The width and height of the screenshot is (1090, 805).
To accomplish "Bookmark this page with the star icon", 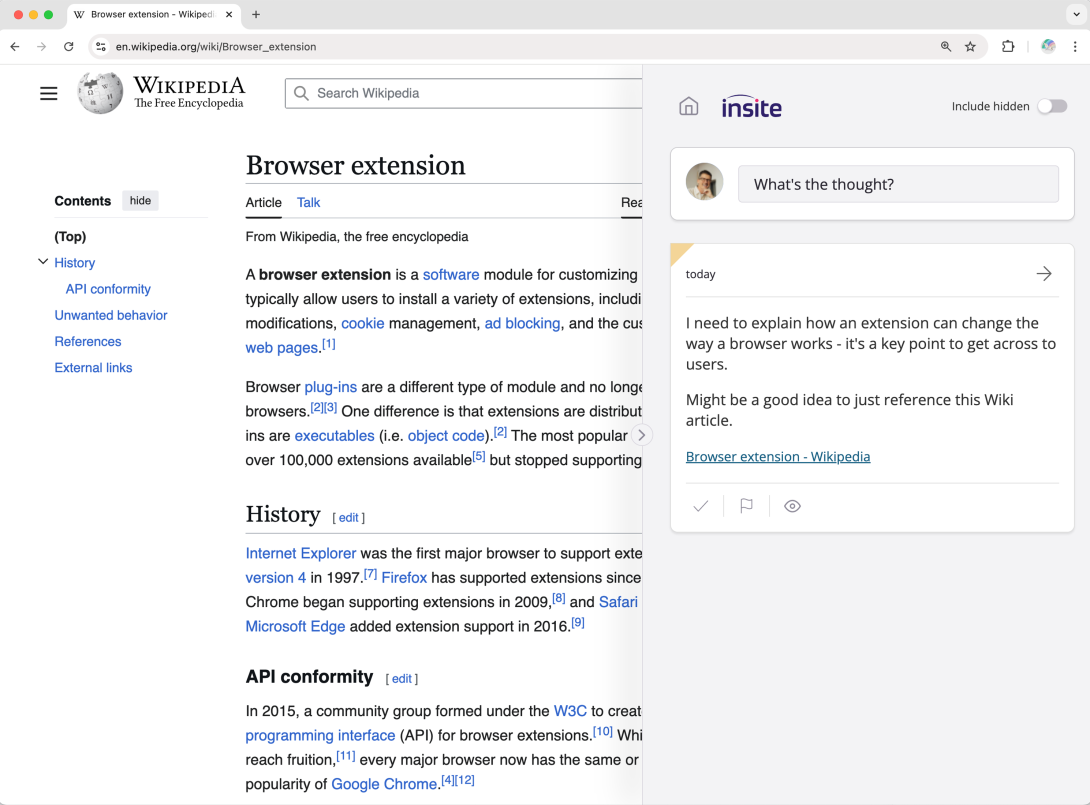I will (x=970, y=47).
